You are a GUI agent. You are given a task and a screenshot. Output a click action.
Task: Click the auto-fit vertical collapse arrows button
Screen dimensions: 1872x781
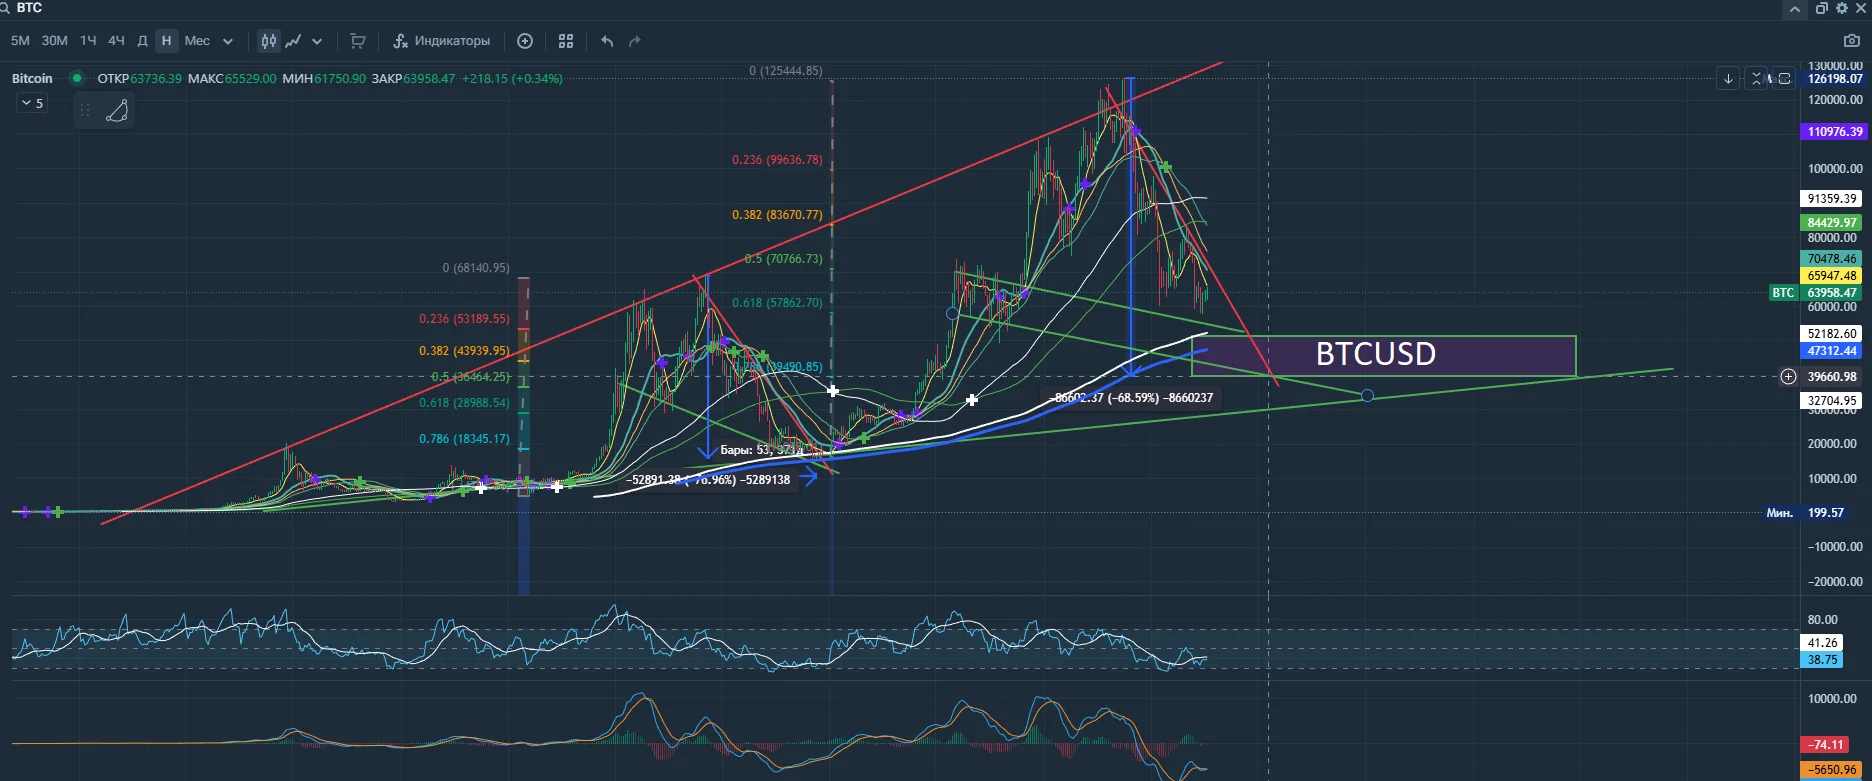pos(1756,78)
